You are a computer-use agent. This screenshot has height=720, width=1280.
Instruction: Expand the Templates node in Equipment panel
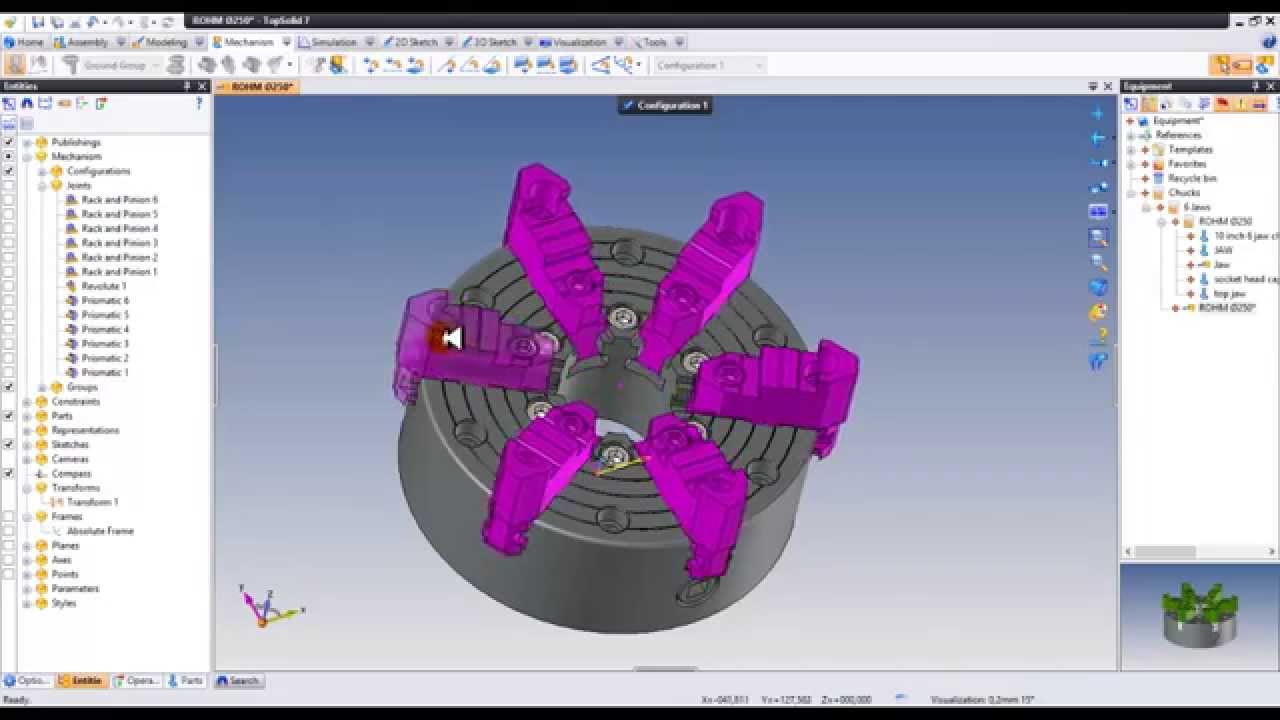point(1132,150)
